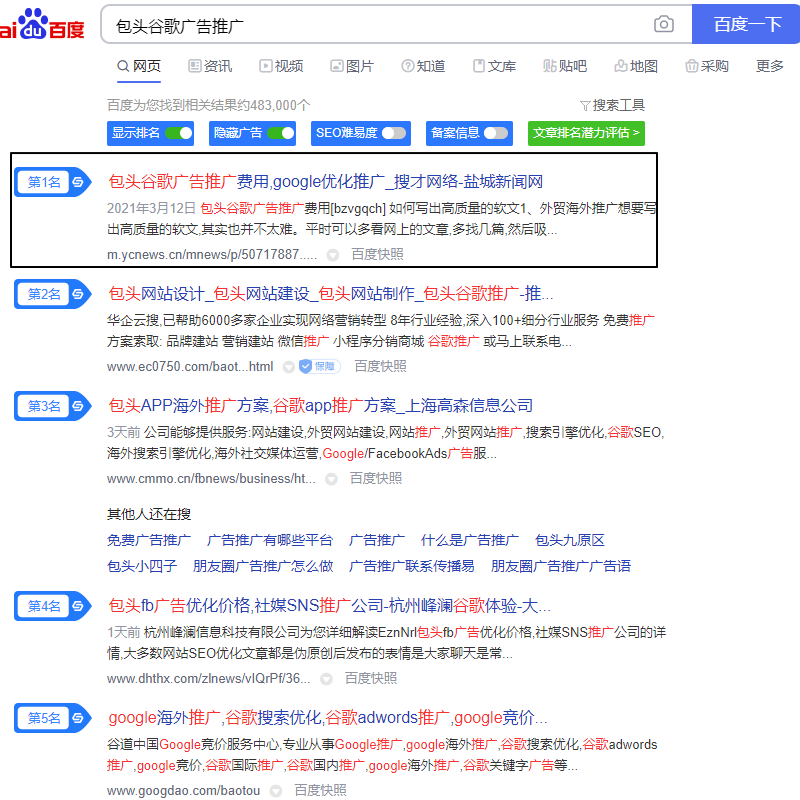Open google海外推广 fifth result title
Screen dimensions: 800x800
(328, 718)
